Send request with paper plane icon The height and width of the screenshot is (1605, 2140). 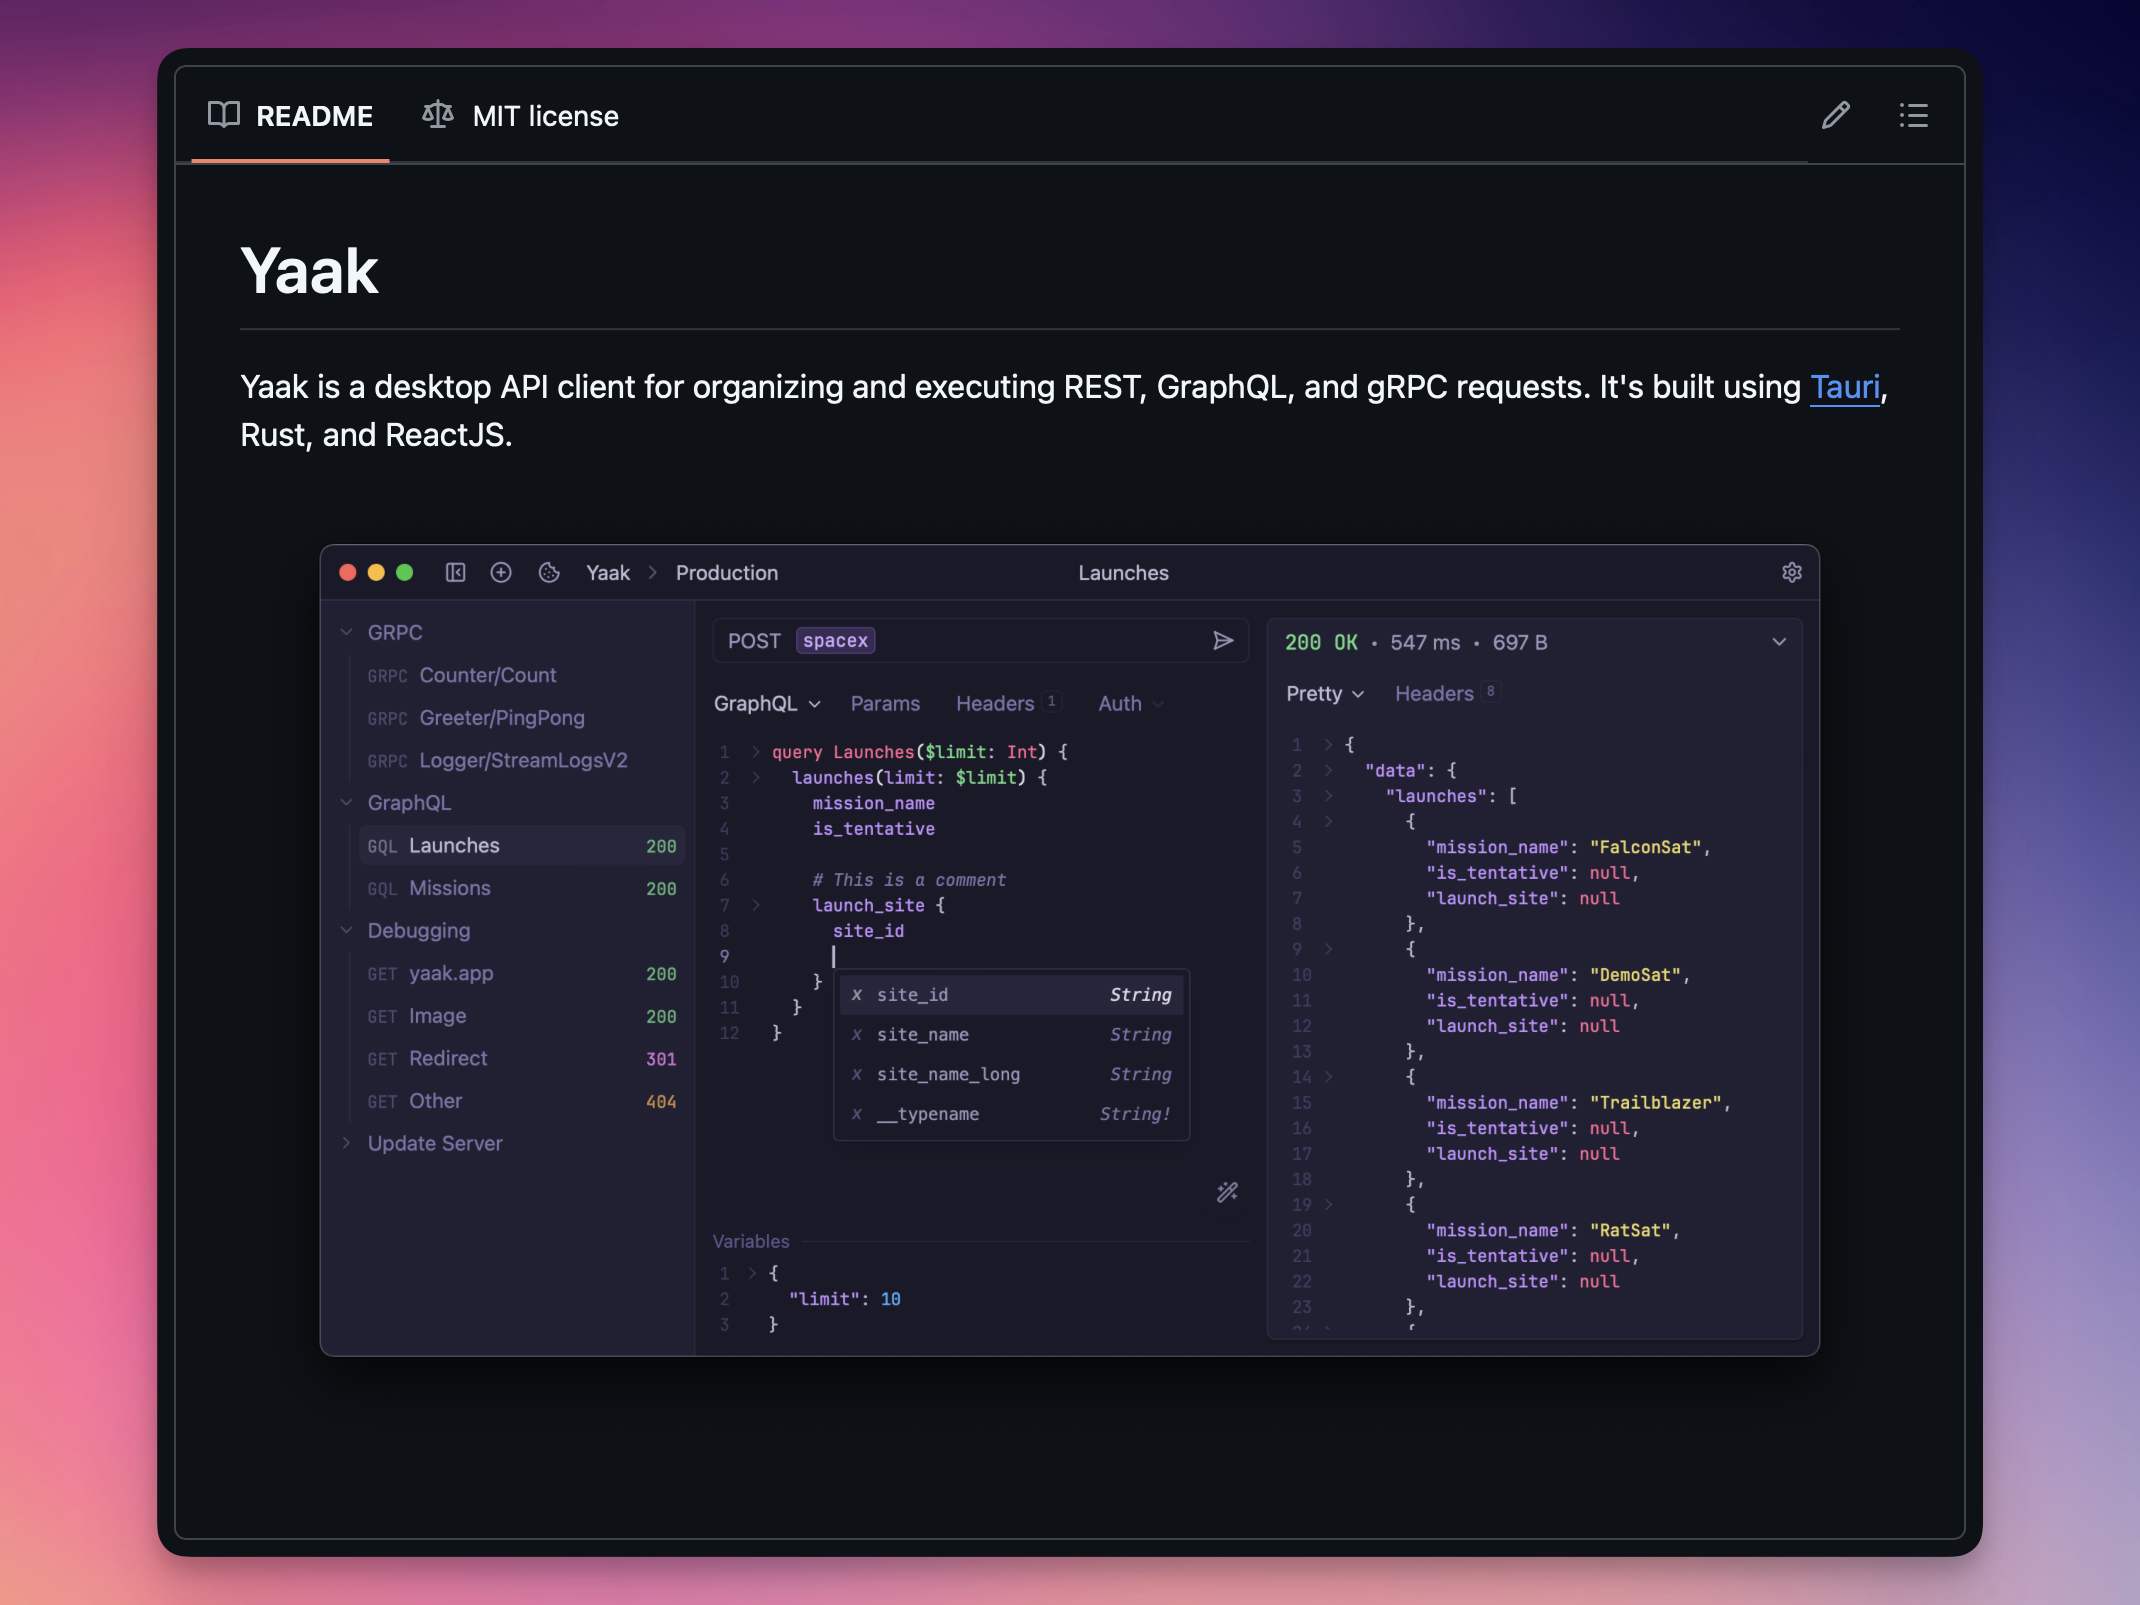point(1222,641)
